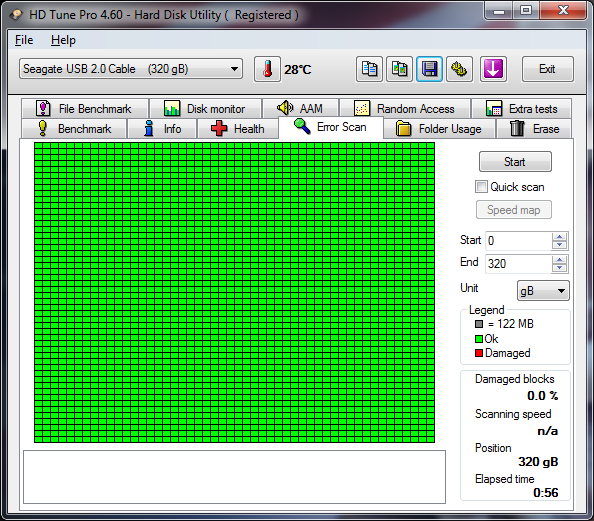Image resolution: width=594 pixels, height=521 pixels.
Task: Open the Seagate USB drive dropdown
Action: coord(131,69)
